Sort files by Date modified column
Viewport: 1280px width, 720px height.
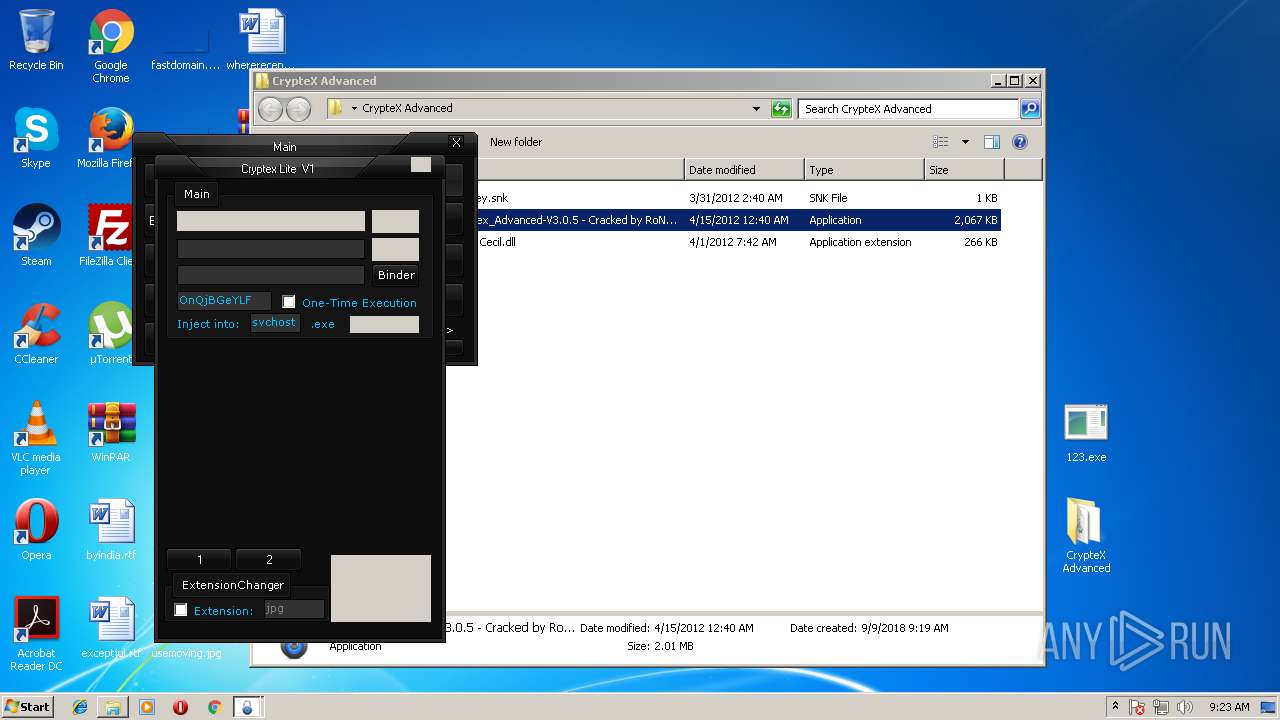point(744,170)
